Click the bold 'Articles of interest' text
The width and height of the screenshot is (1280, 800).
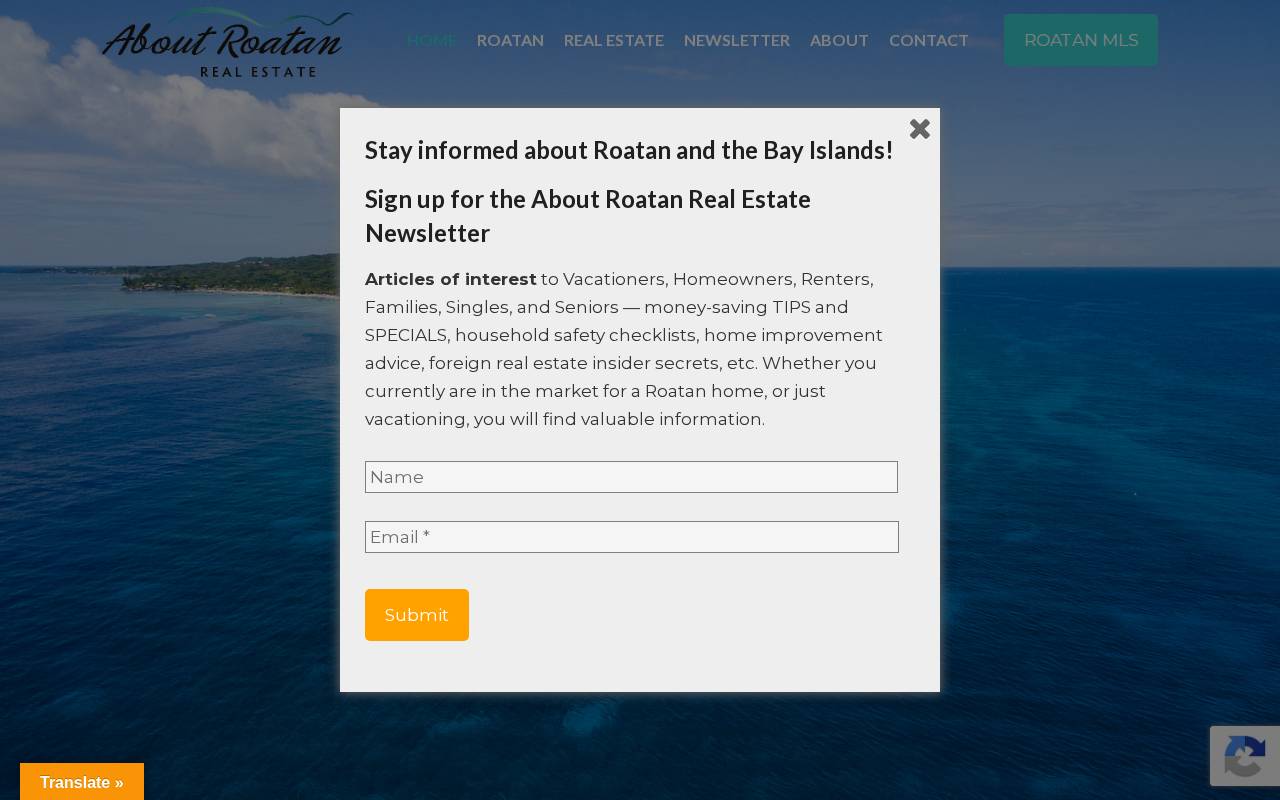451,279
